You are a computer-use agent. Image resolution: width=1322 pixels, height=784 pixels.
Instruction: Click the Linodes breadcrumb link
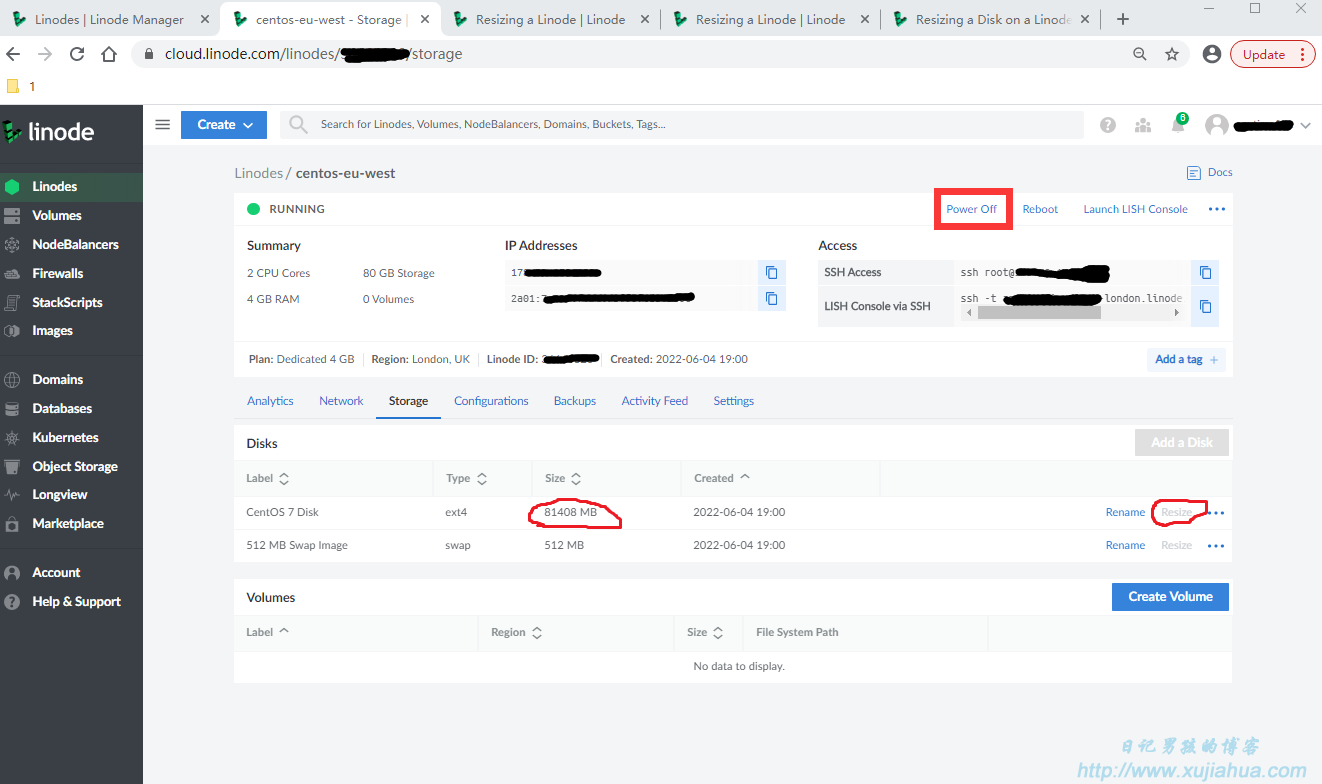tap(259, 173)
